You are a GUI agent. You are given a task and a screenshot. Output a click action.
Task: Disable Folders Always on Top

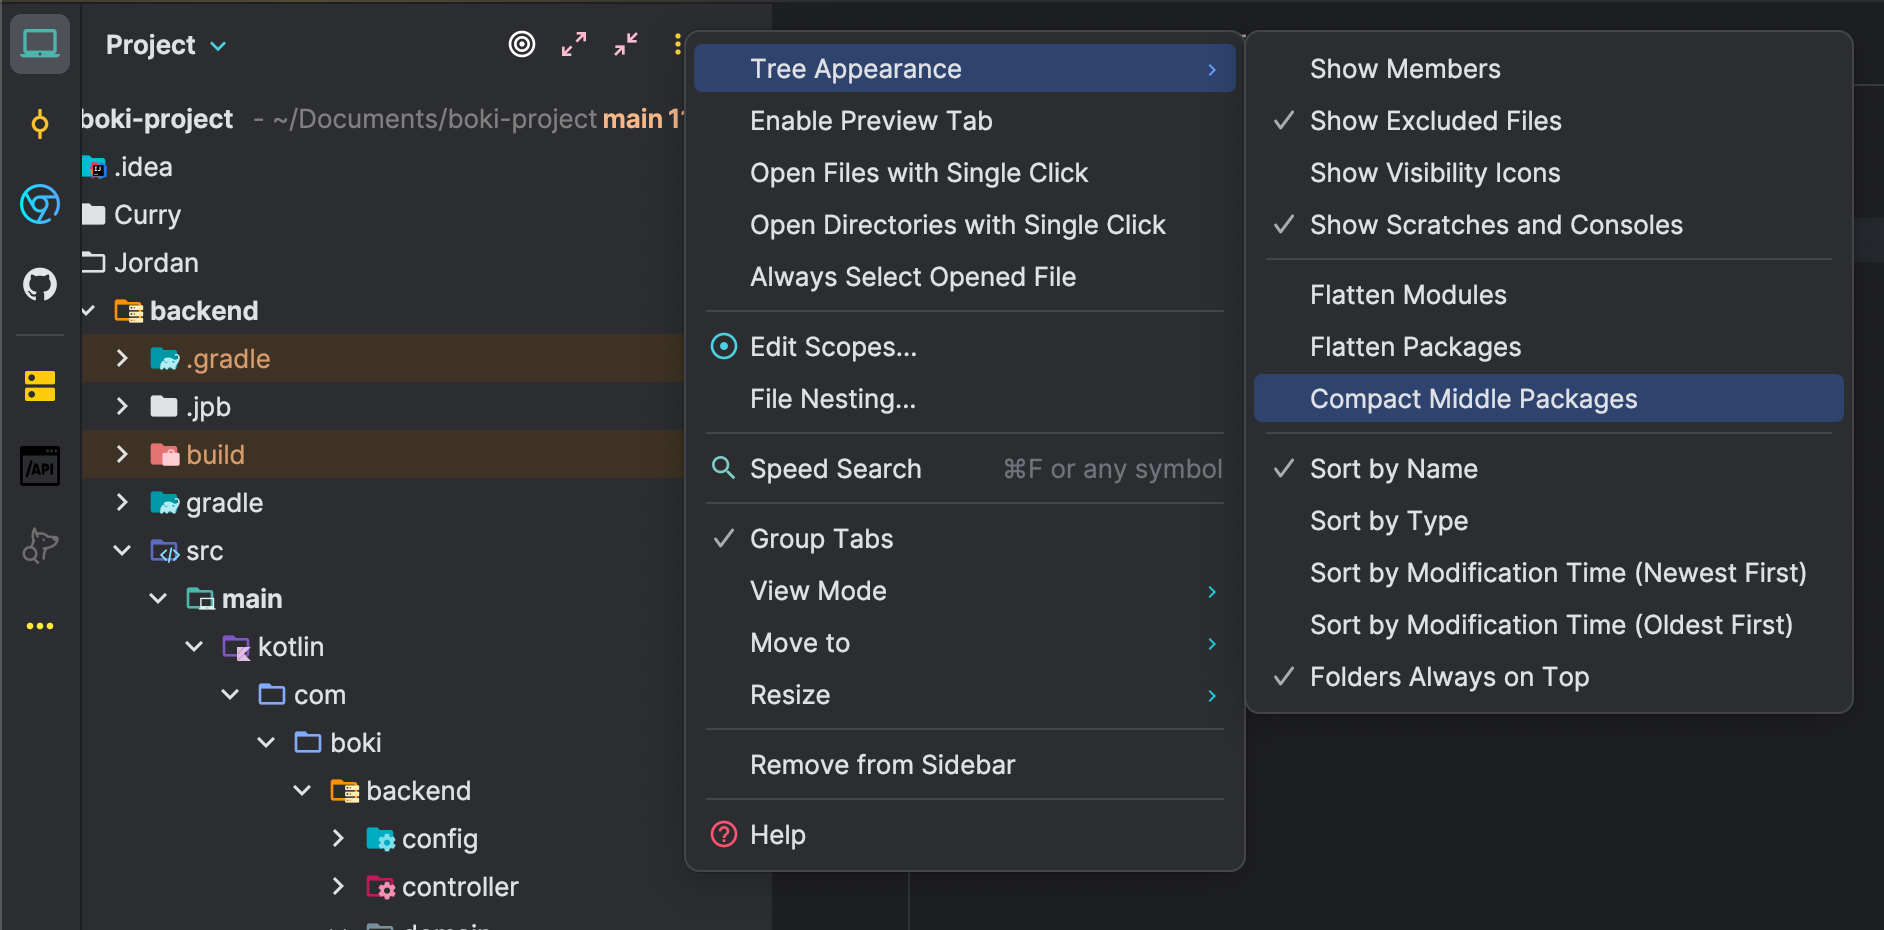coord(1448,677)
